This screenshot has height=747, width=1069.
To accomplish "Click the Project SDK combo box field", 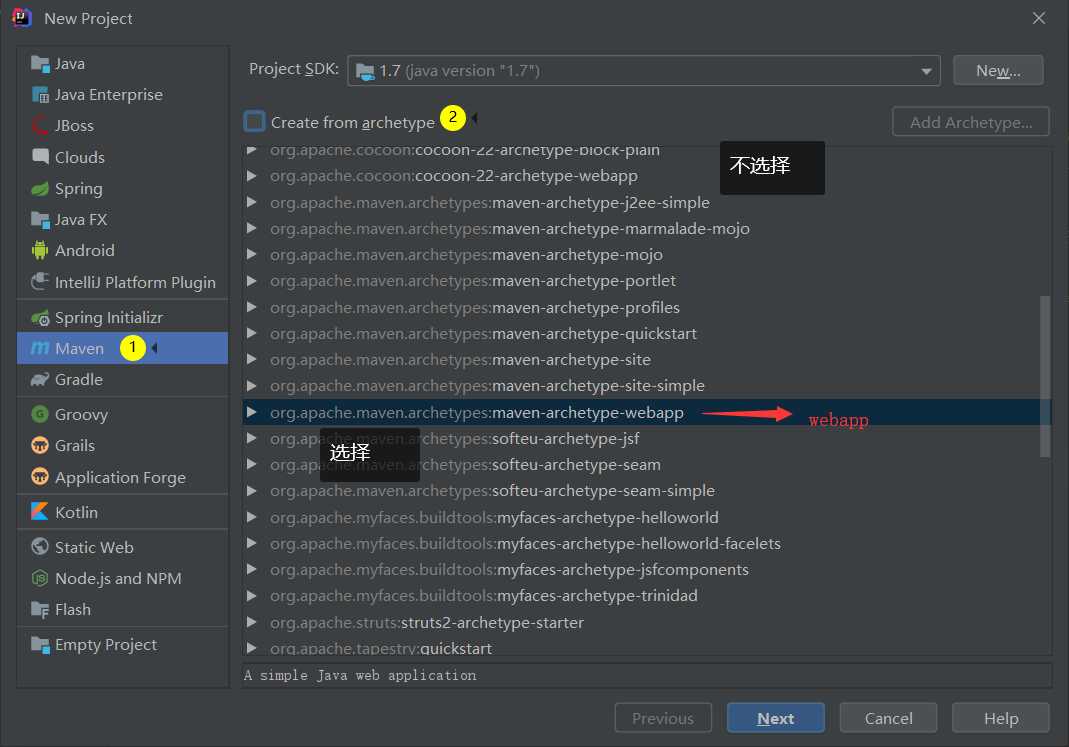I will 644,71.
